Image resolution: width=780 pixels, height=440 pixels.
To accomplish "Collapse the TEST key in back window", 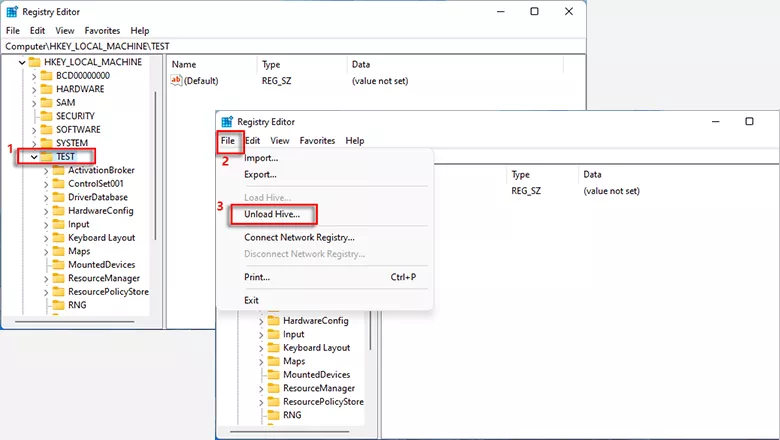I will [34, 157].
